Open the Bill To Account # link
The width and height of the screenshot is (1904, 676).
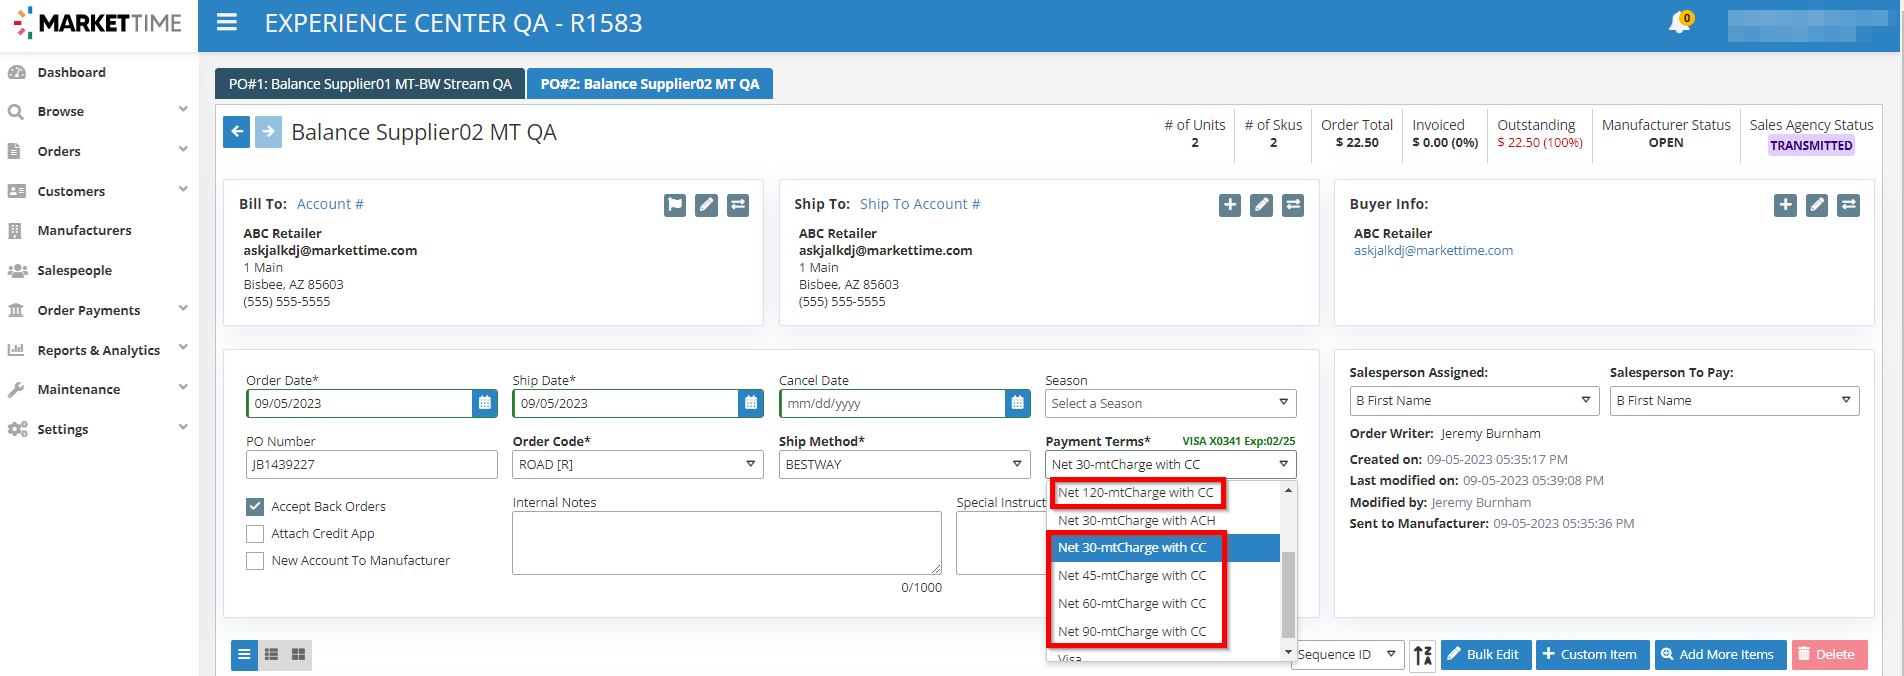click(330, 204)
